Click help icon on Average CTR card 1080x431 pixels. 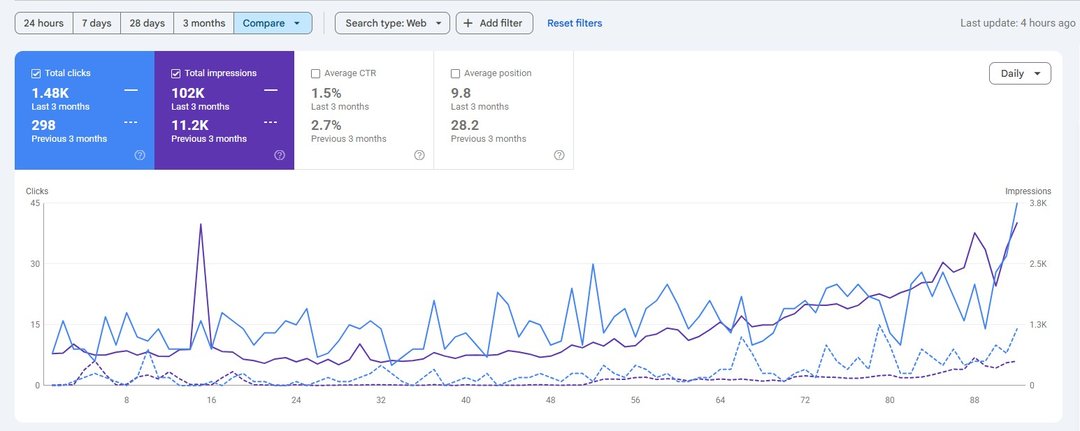(419, 155)
